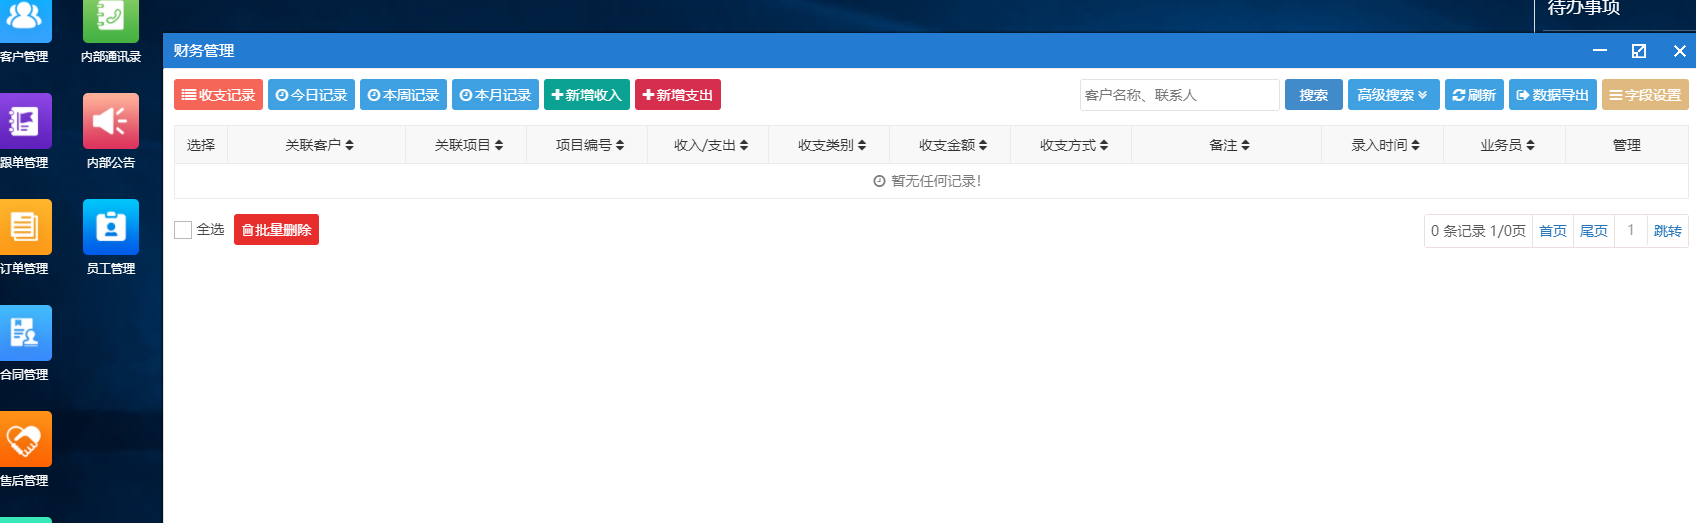Screen dimensions: 1696x523
Task: Go to 首页 first page
Action: 1553,231
